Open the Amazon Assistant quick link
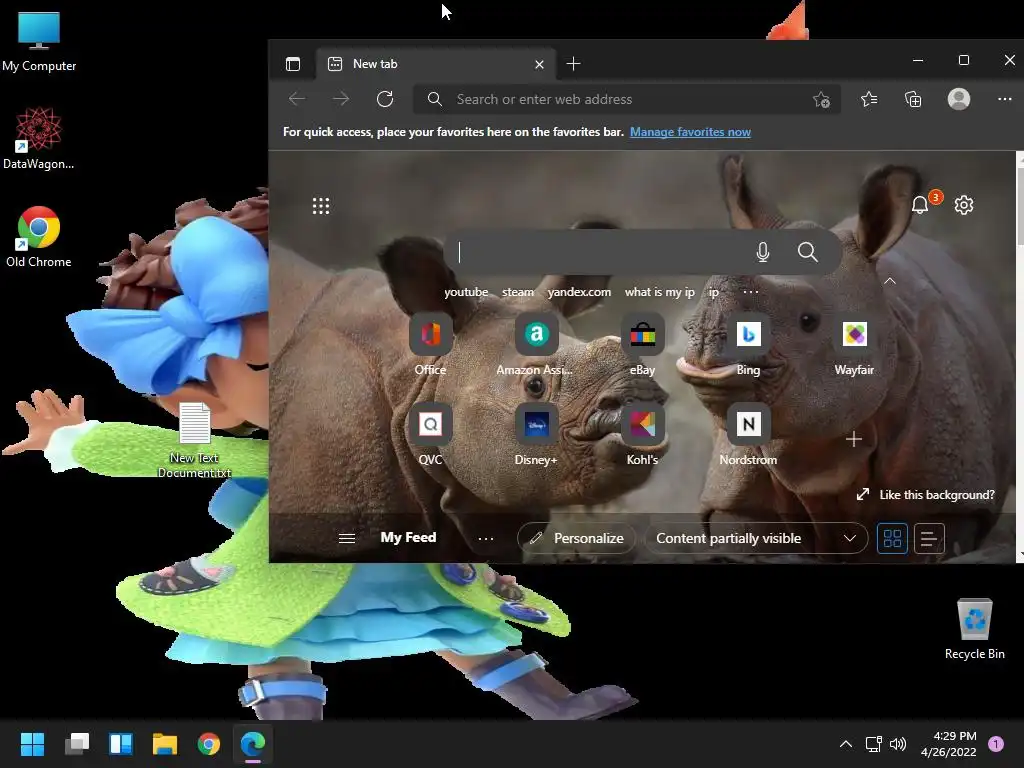 [x=536, y=345]
